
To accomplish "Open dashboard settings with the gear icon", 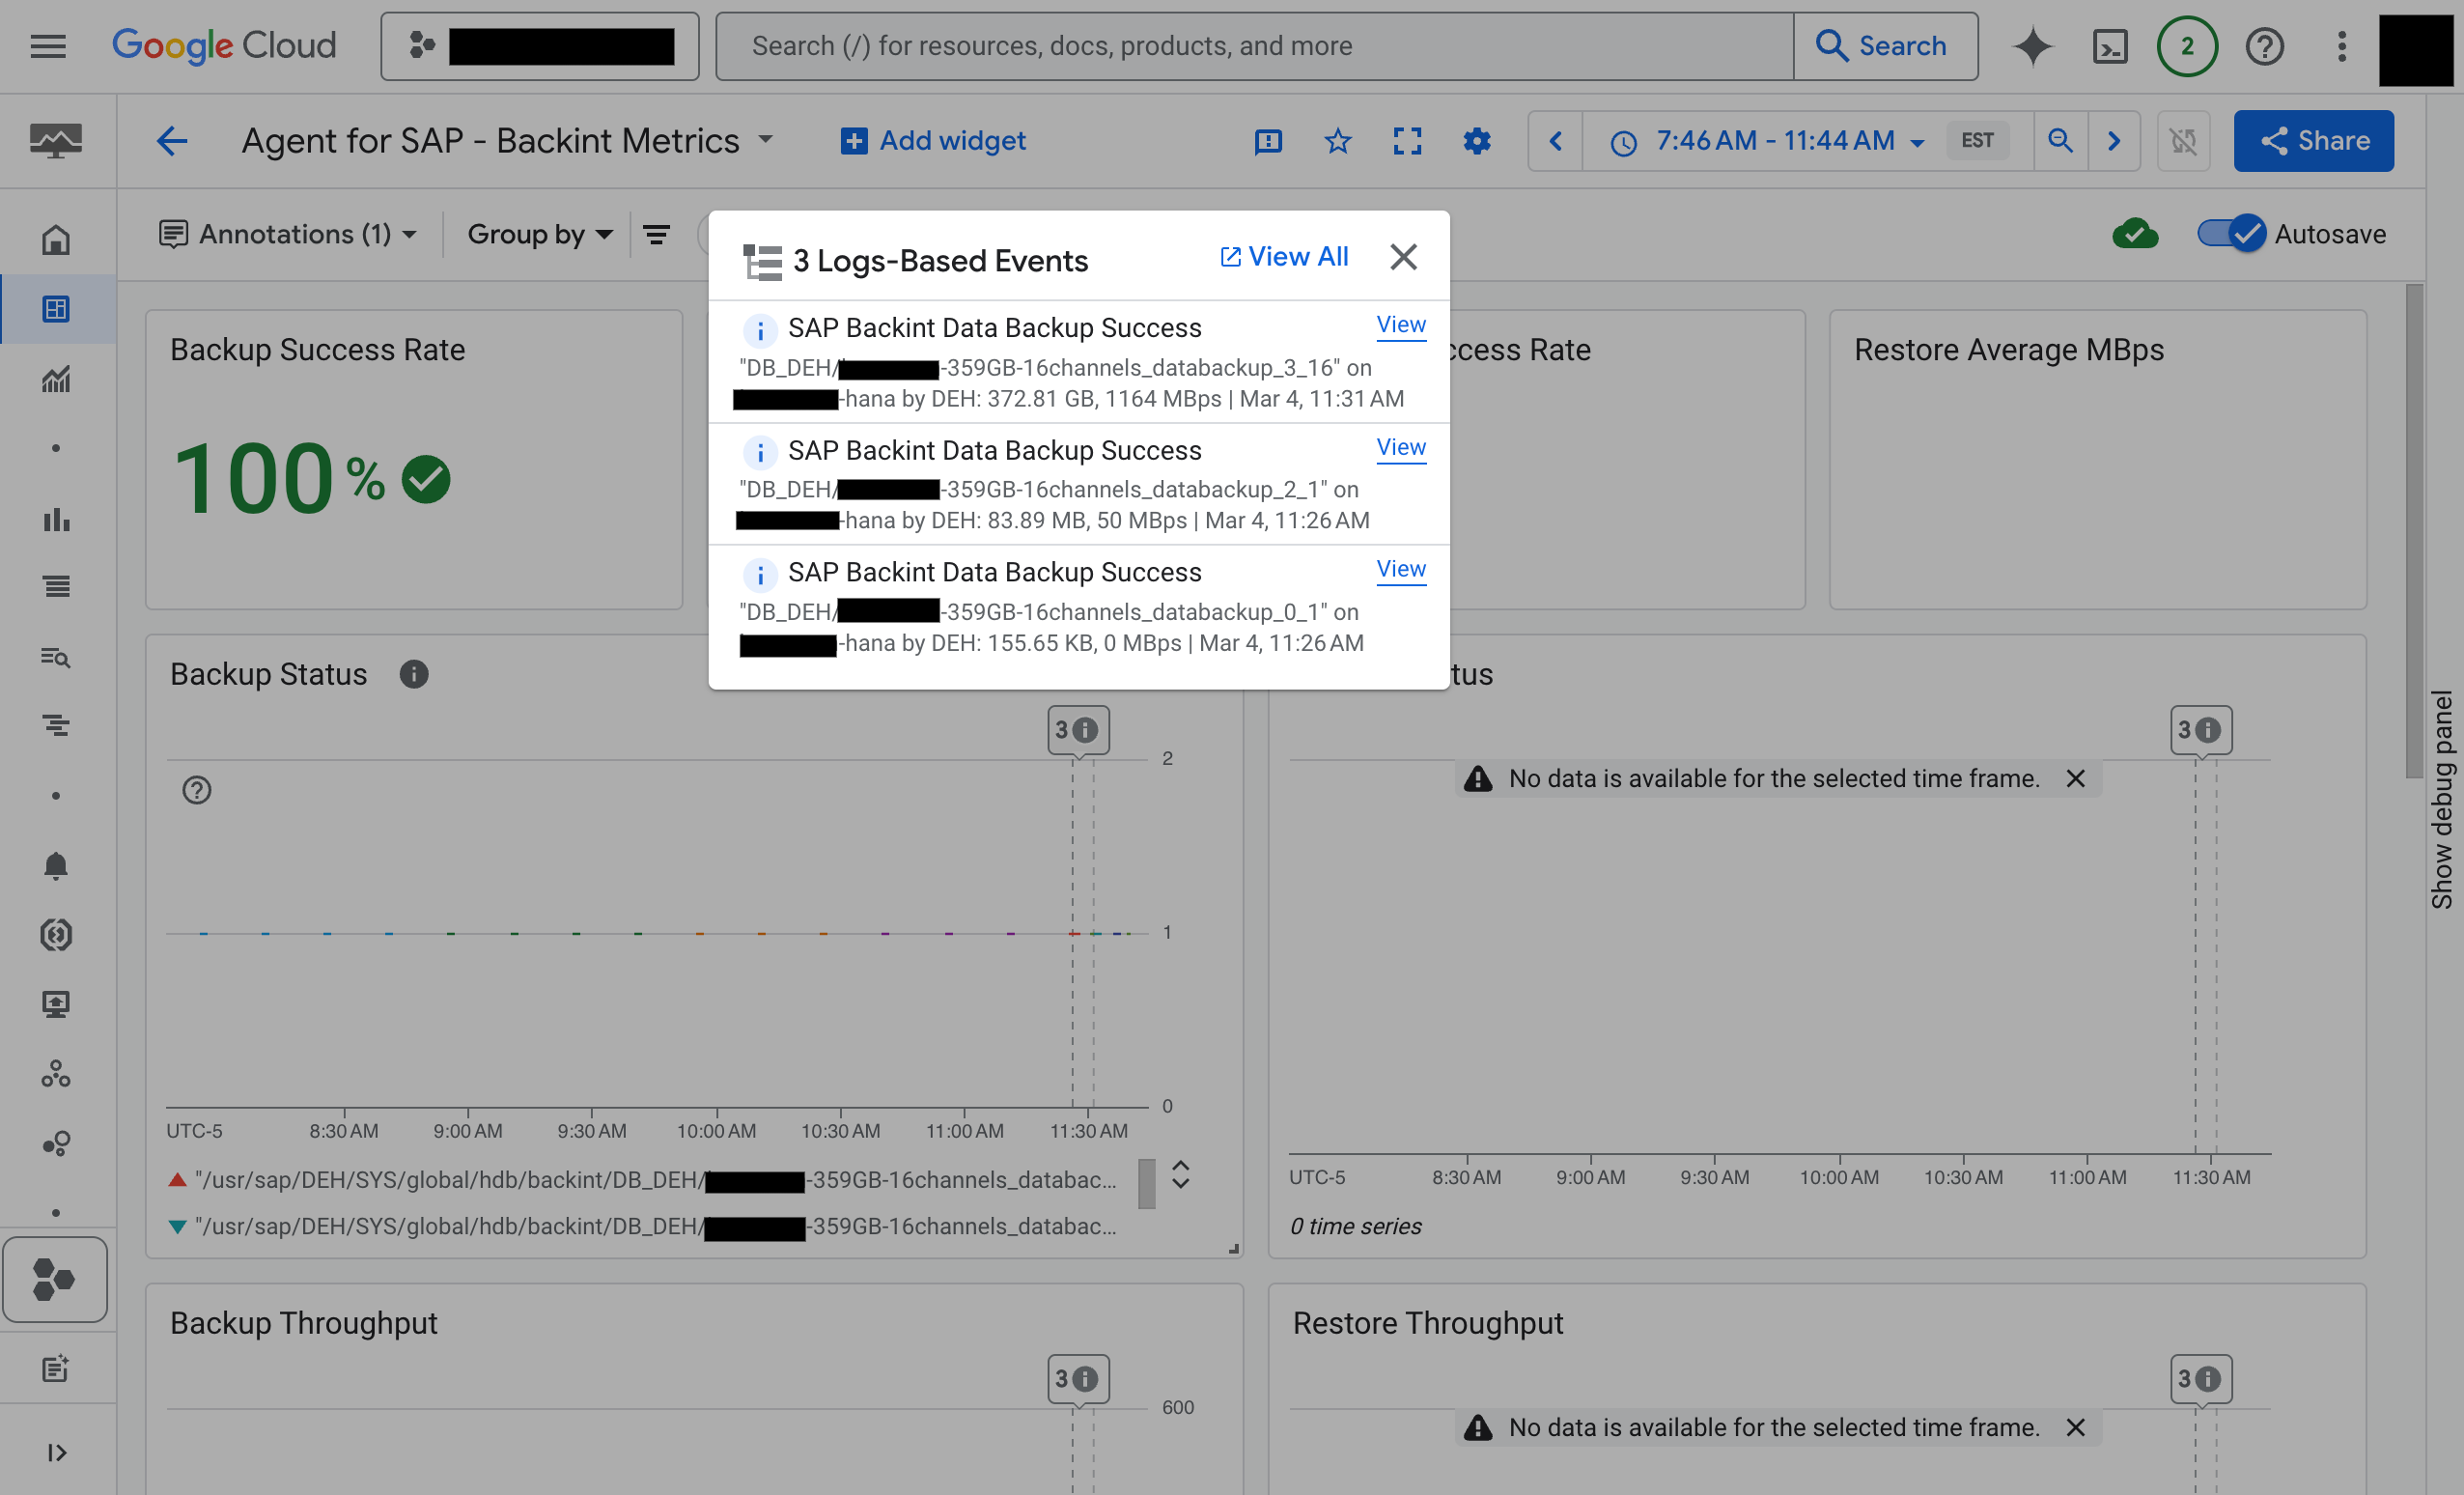I will point(1477,141).
